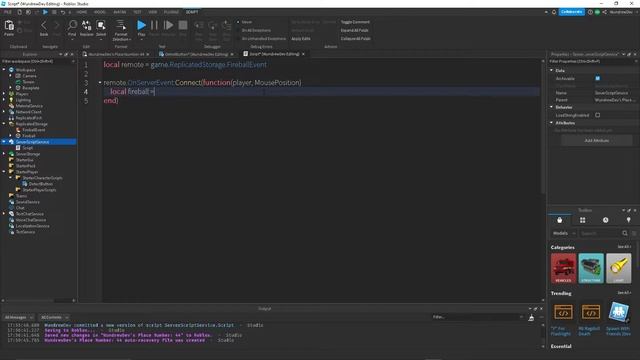This screenshot has height=360, width=640.
Task: Open the Toolbox Marketplace tab icon
Action: 560,220
